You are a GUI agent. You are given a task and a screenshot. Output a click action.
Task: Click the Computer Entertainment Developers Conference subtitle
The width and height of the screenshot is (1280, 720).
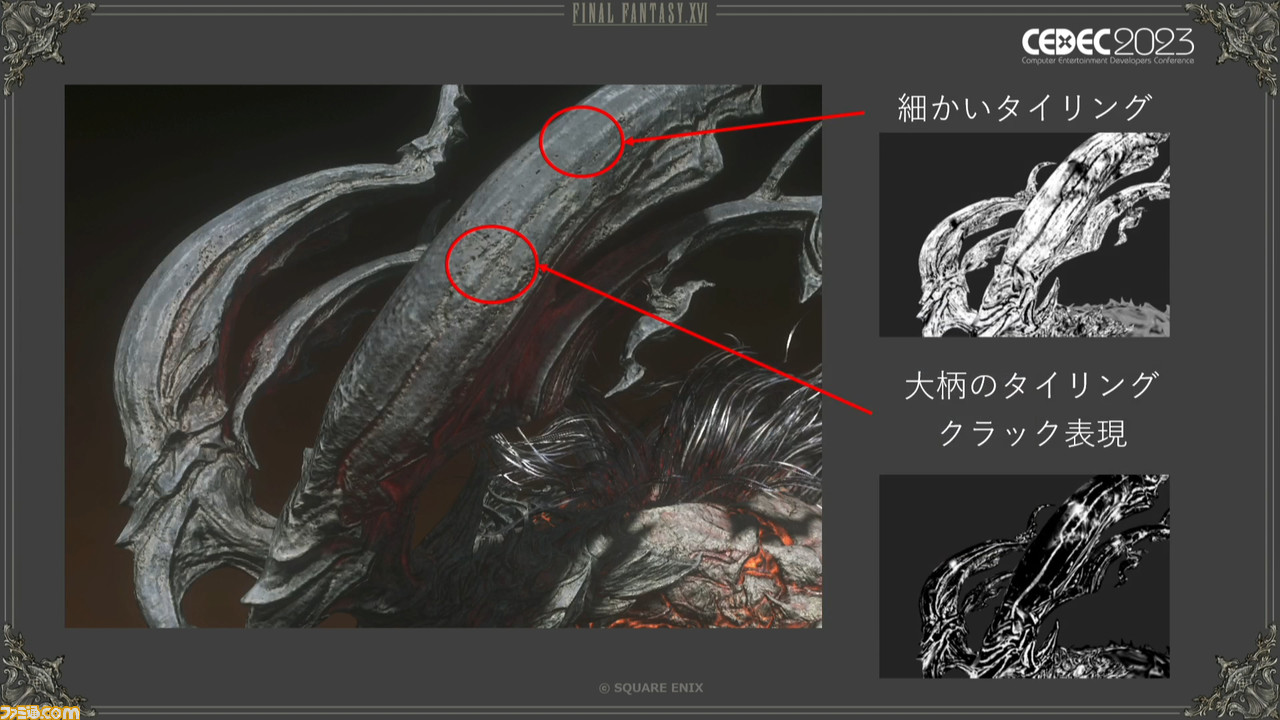click(1107, 61)
